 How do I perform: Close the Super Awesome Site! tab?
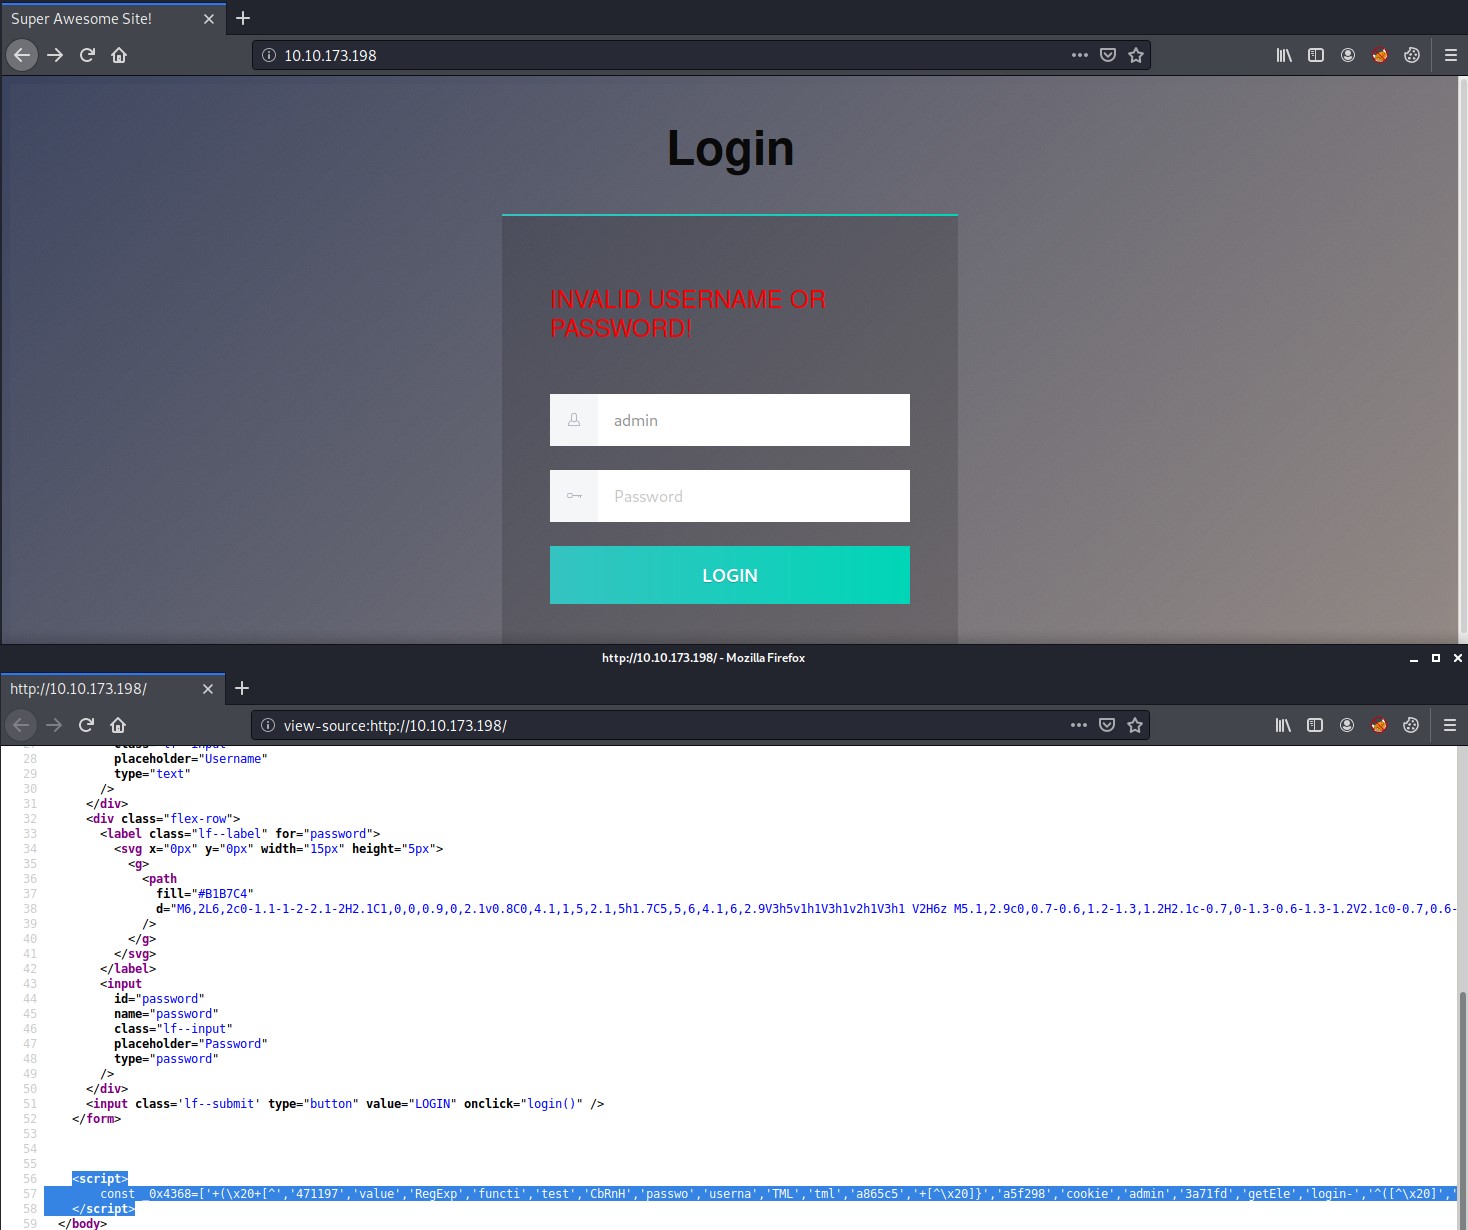[209, 19]
